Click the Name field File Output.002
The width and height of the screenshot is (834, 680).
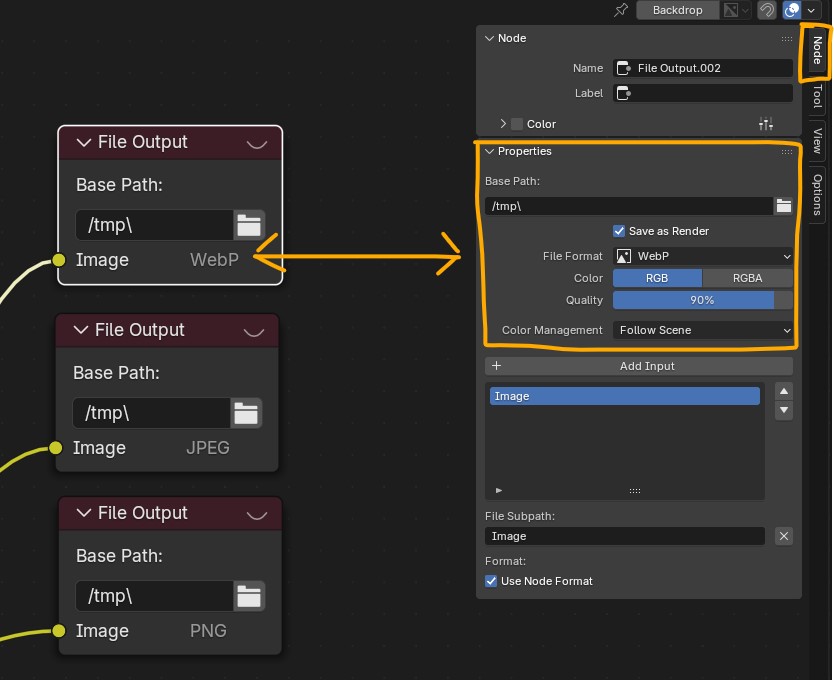[x=703, y=68]
